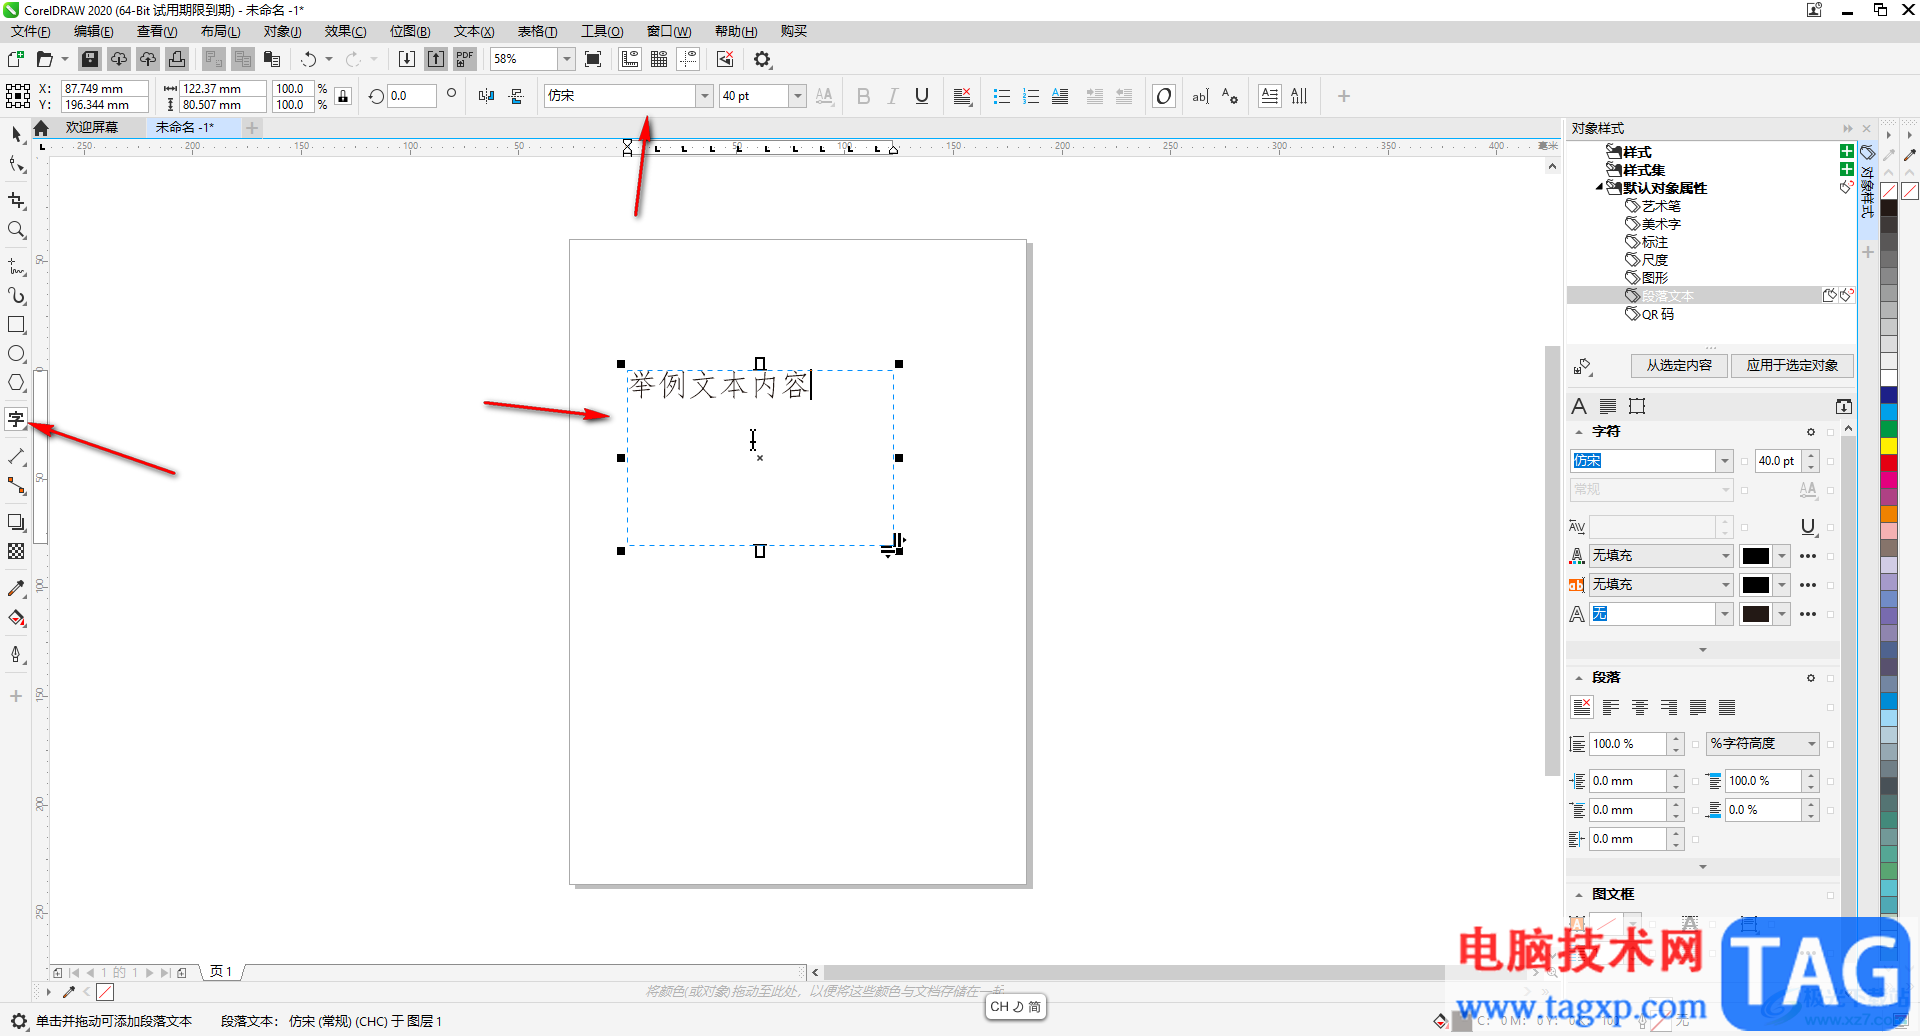Image resolution: width=1920 pixels, height=1036 pixels.
Task: Click the Page 1 tab
Action: [x=221, y=972]
